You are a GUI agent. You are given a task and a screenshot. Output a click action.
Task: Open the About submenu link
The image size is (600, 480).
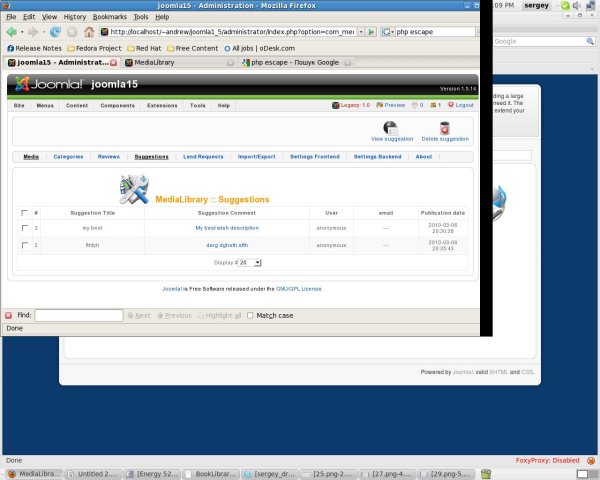point(424,157)
